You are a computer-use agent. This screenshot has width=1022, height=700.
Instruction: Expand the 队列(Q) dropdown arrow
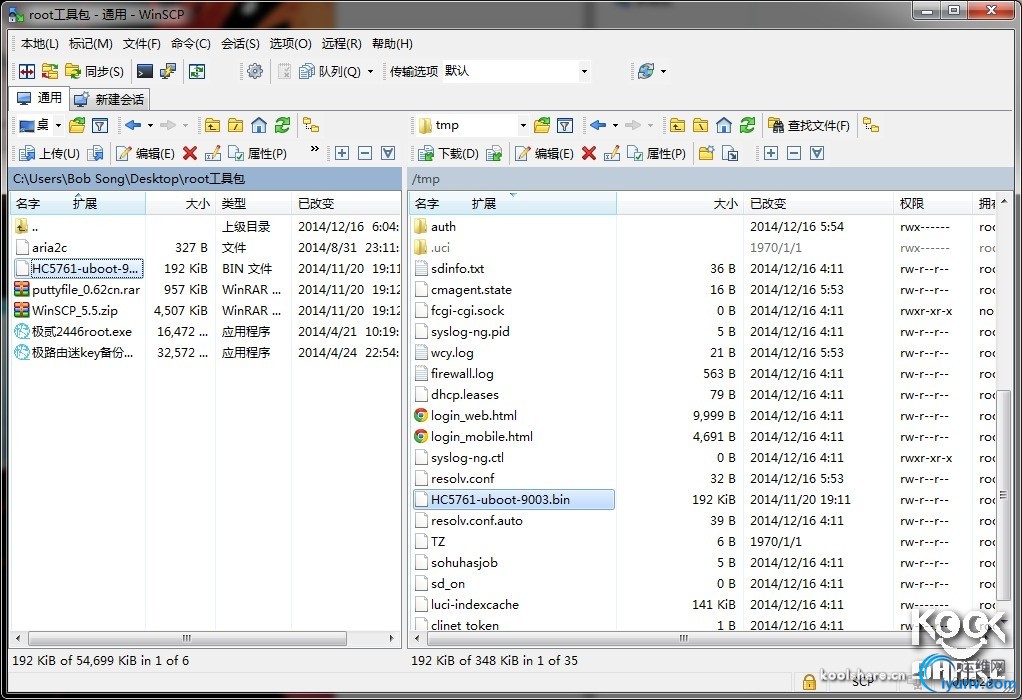(x=370, y=71)
